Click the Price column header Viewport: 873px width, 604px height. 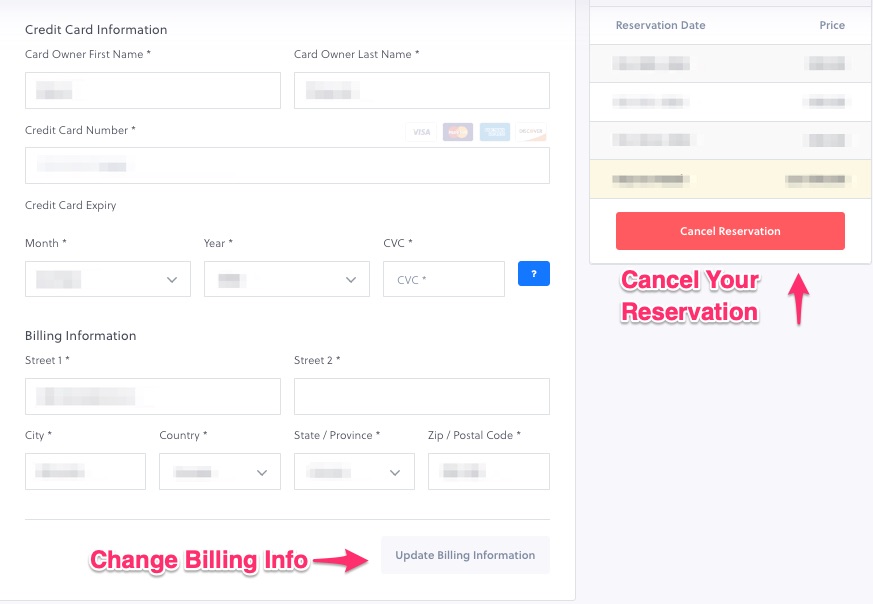(x=831, y=25)
